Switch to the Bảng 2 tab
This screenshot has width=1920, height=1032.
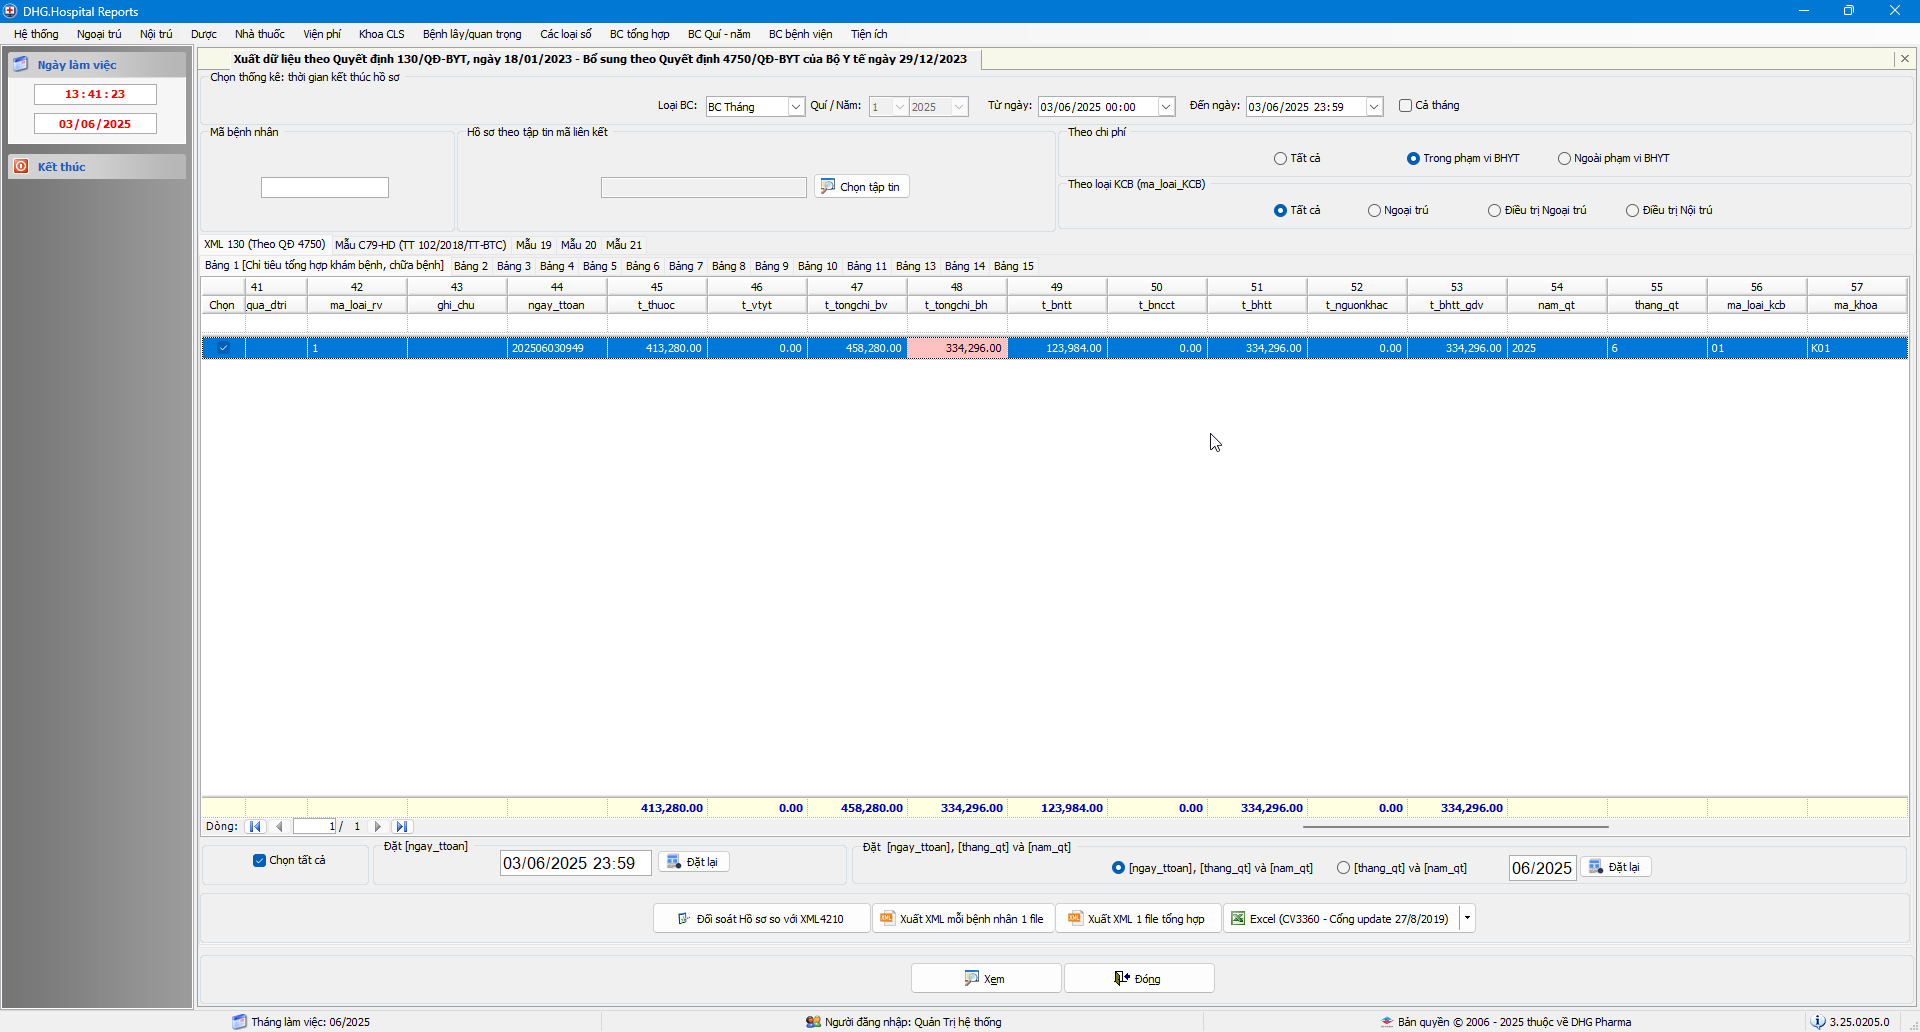tap(471, 265)
